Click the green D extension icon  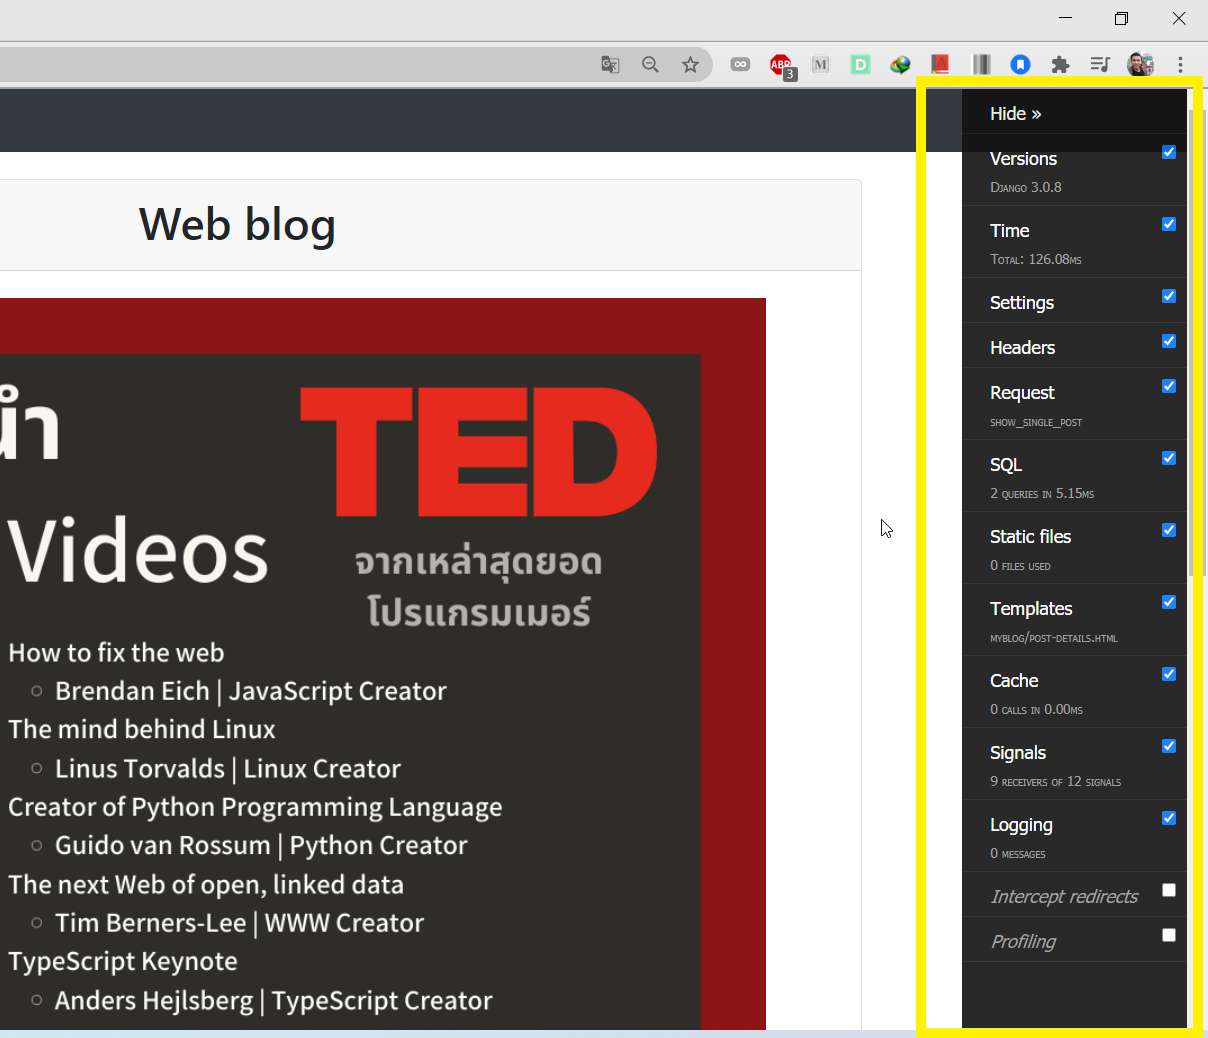860,65
